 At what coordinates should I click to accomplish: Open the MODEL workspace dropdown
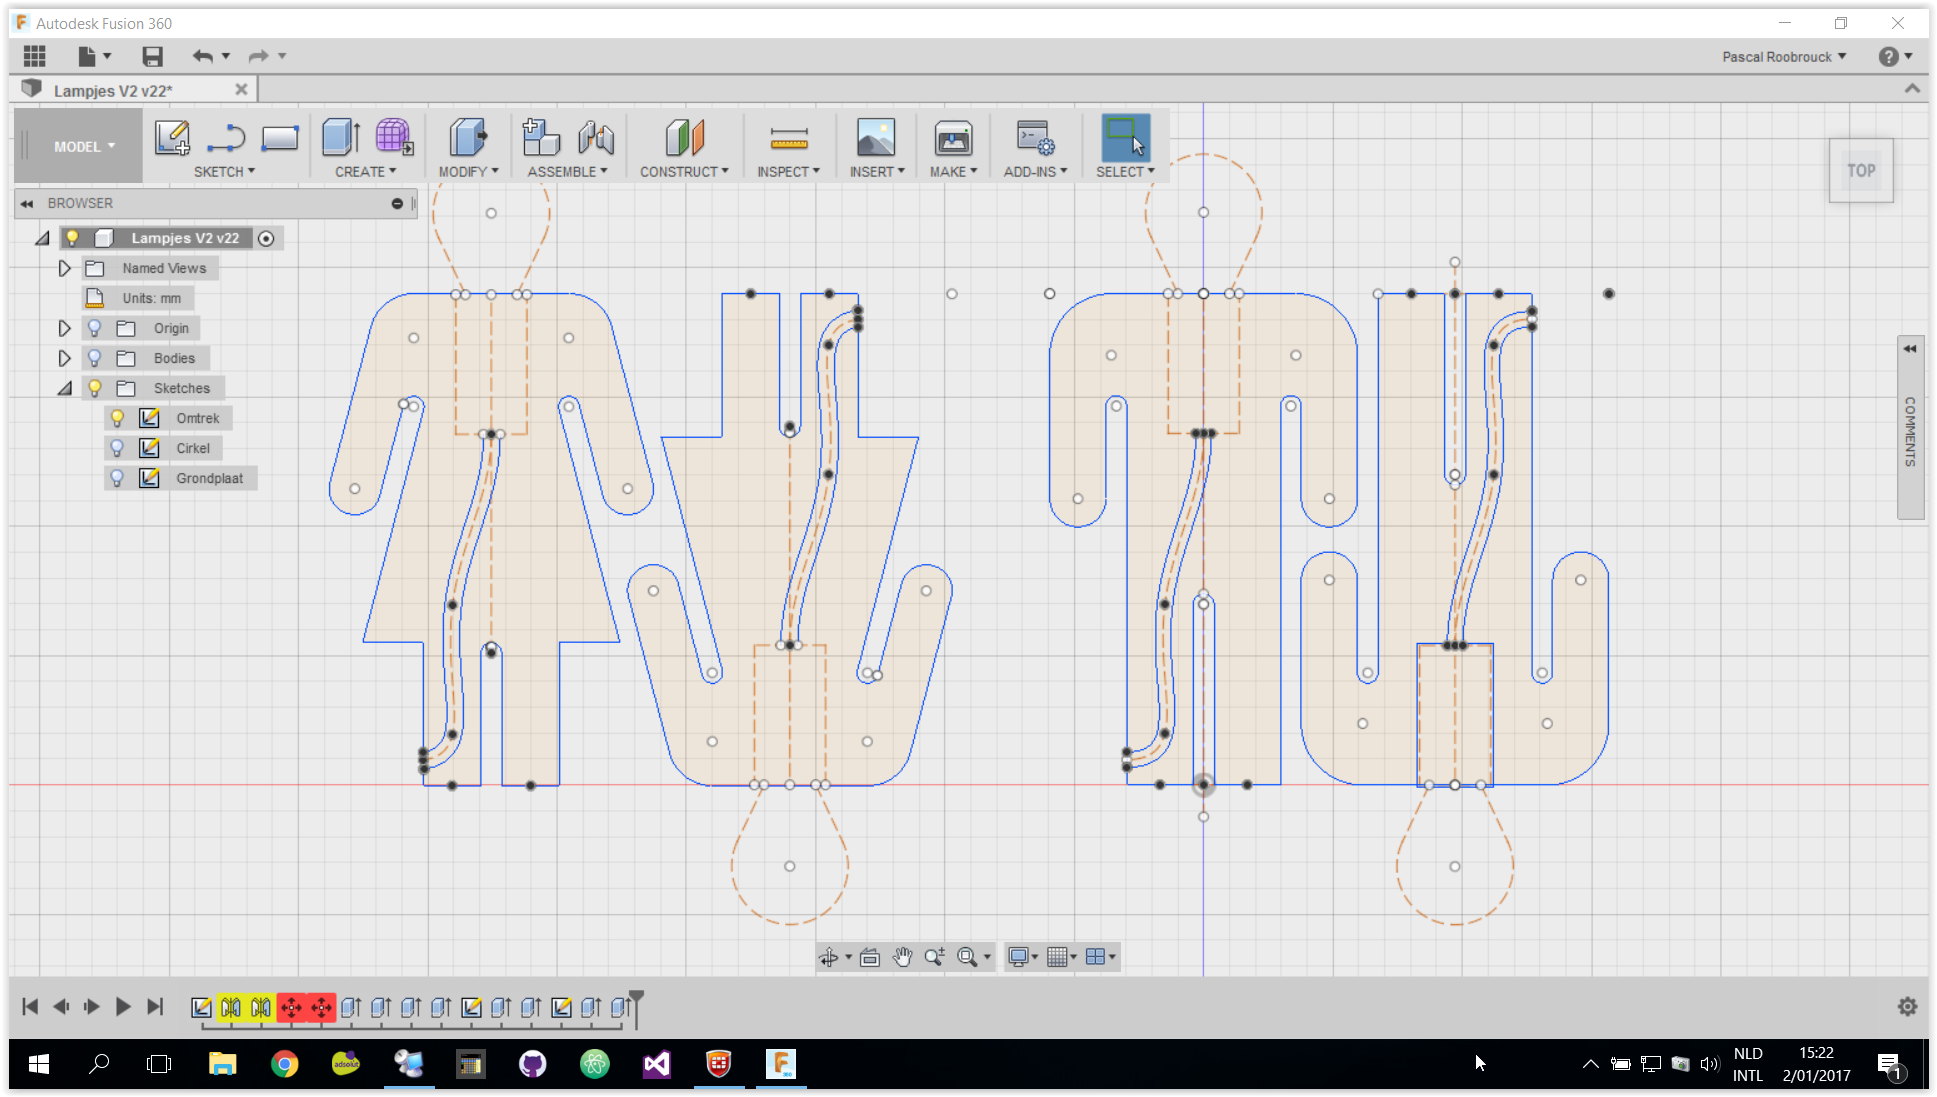tap(84, 146)
